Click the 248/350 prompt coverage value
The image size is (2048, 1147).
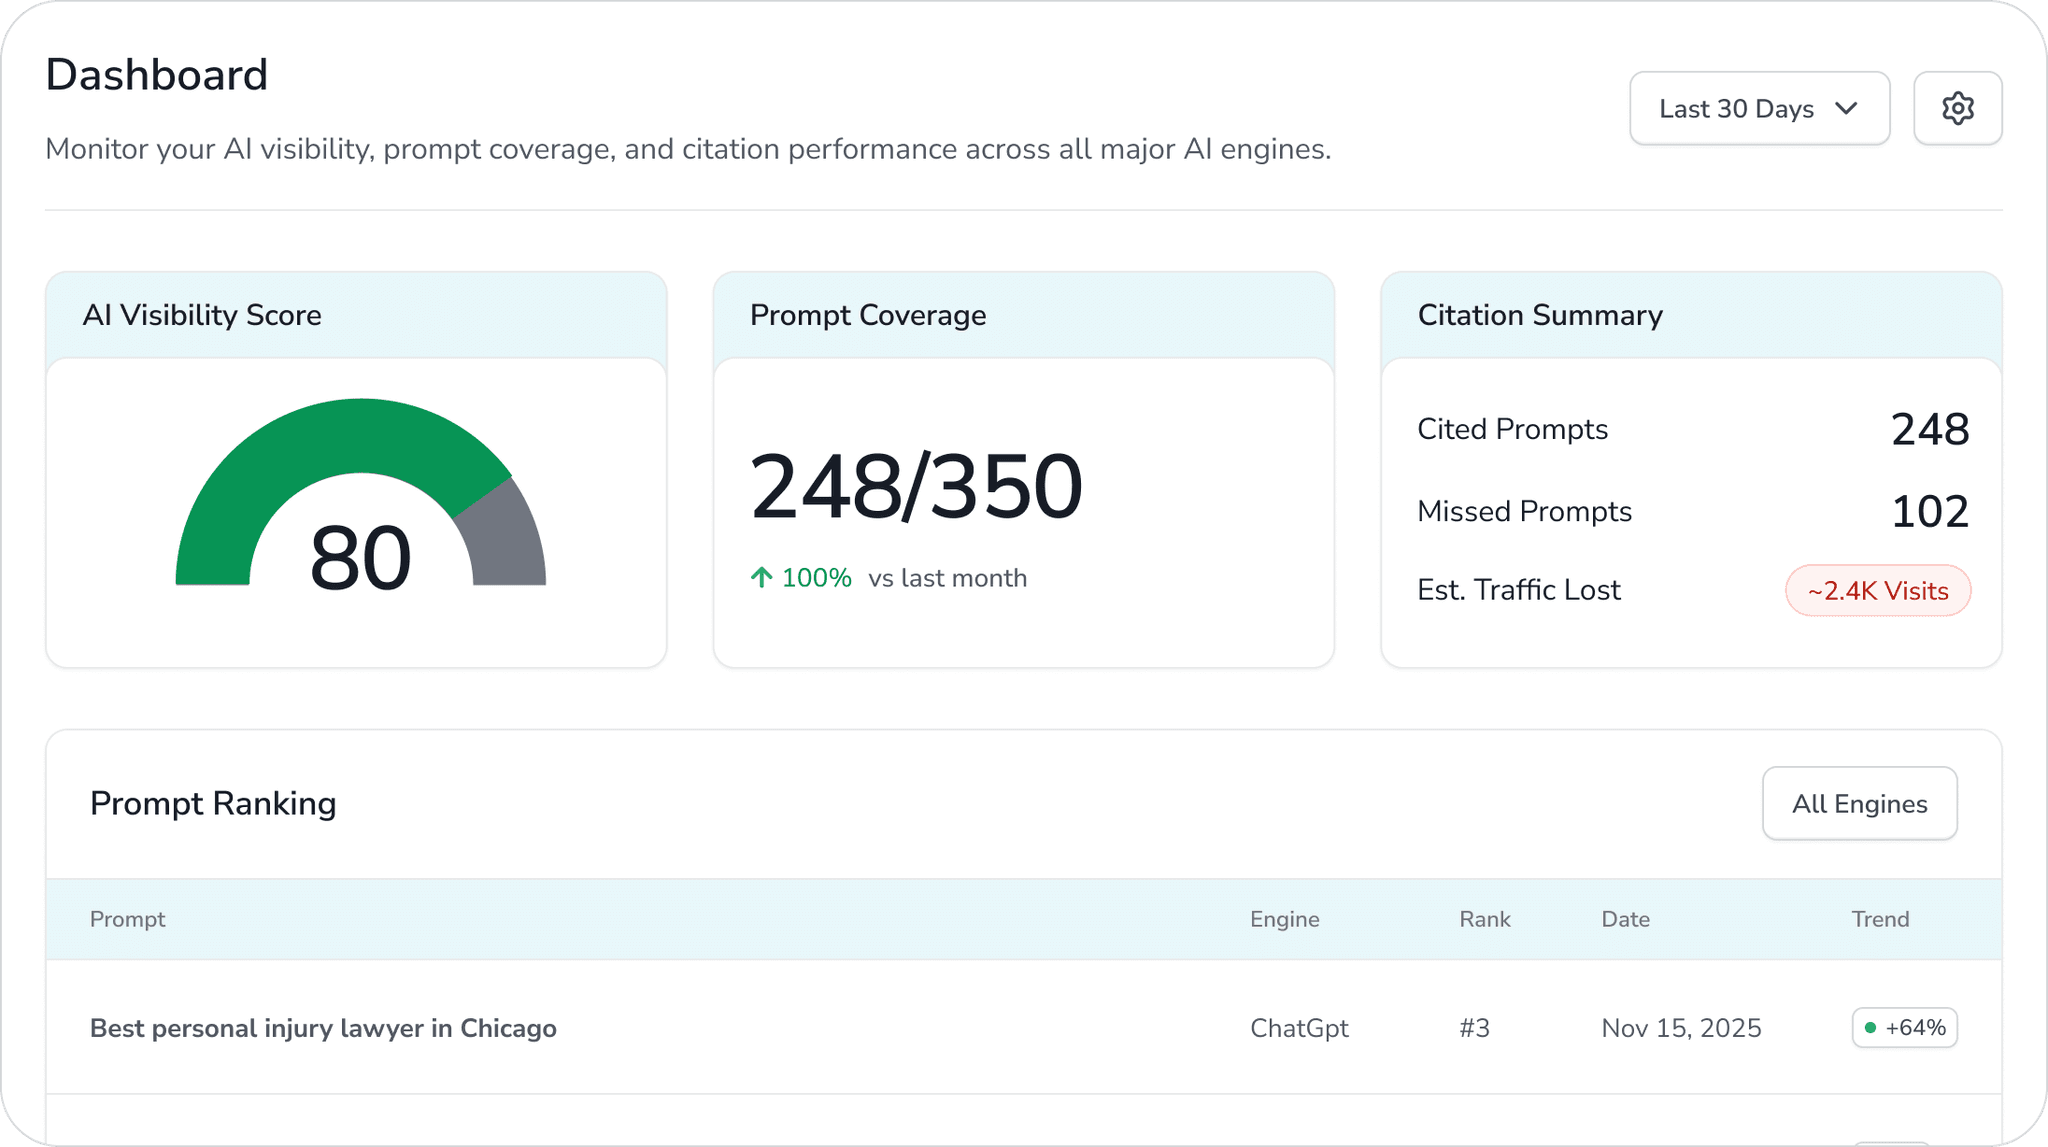[x=915, y=487]
